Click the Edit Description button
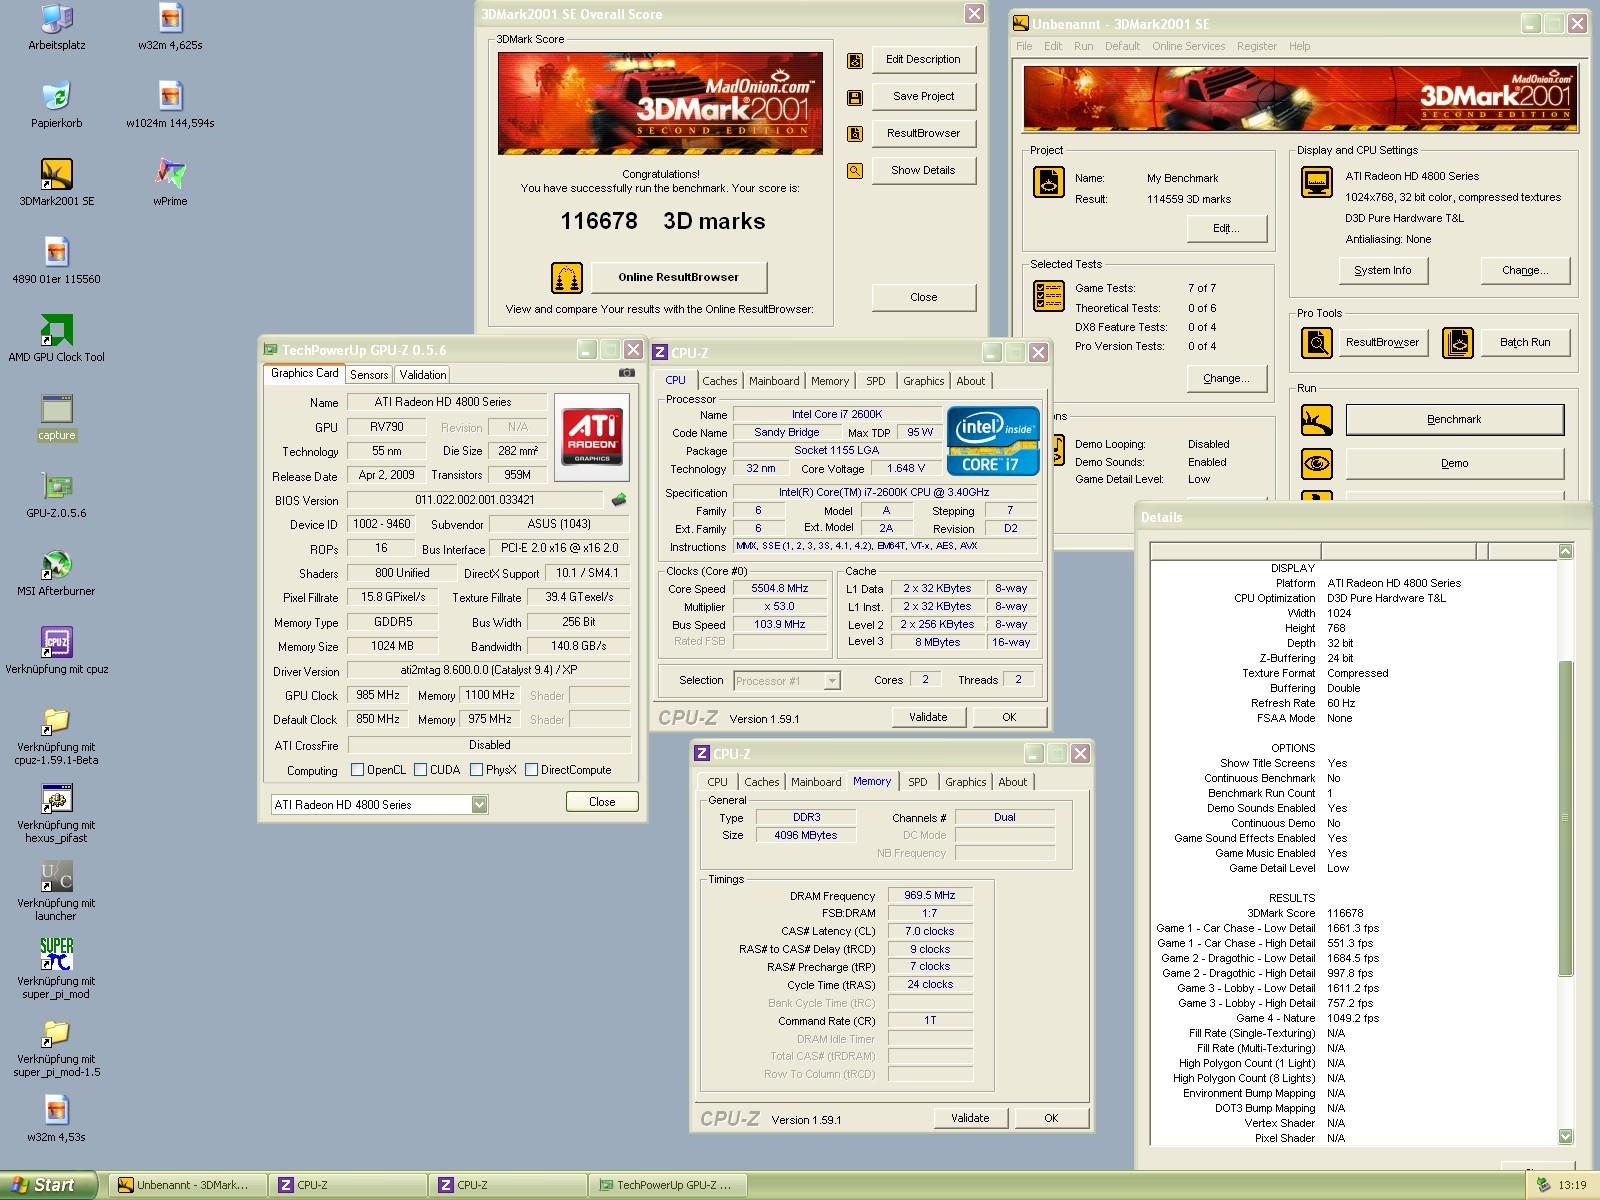The width and height of the screenshot is (1600, 1200). [923, 60]
